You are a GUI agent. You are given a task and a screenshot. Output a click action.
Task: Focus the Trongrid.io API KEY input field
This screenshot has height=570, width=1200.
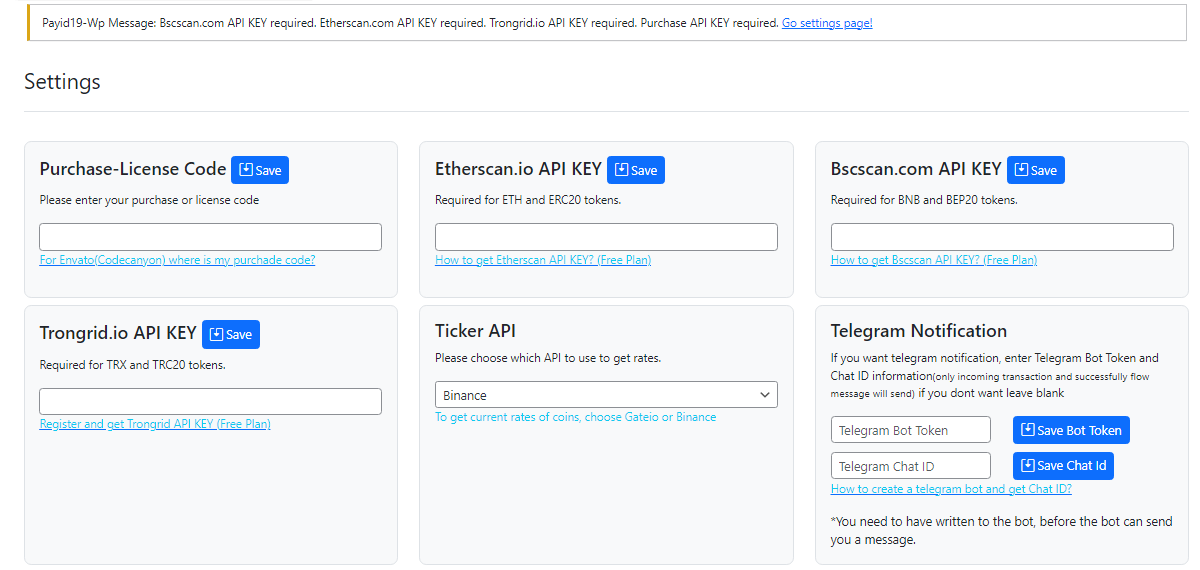(x=210, y=401)
